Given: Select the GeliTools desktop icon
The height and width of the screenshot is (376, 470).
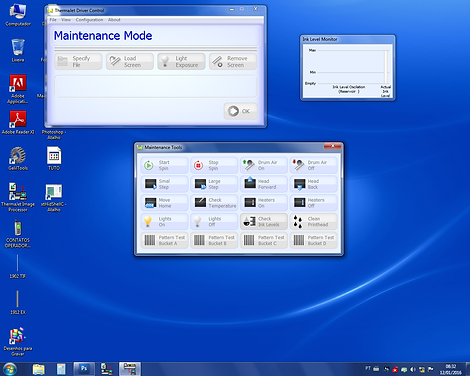Looking at the screenshot, I should 18,159.
